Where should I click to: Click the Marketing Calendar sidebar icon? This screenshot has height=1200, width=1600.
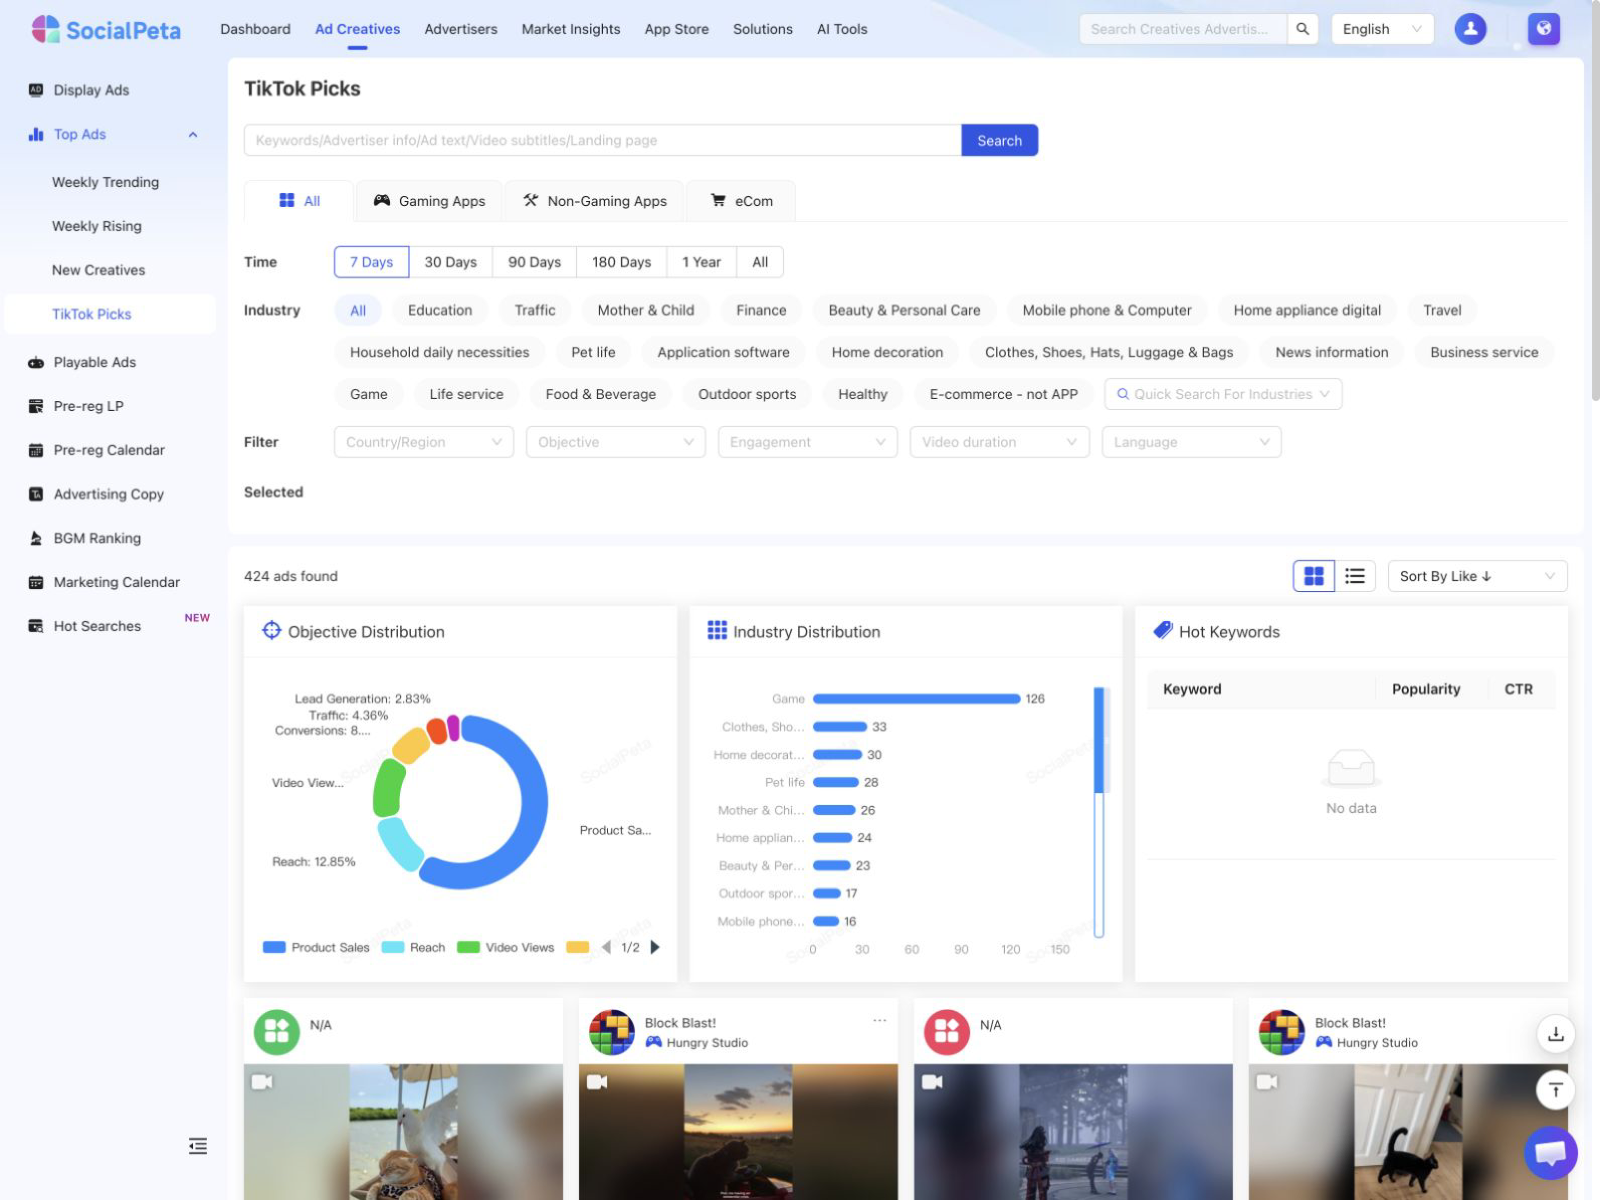tap(36, 582)
